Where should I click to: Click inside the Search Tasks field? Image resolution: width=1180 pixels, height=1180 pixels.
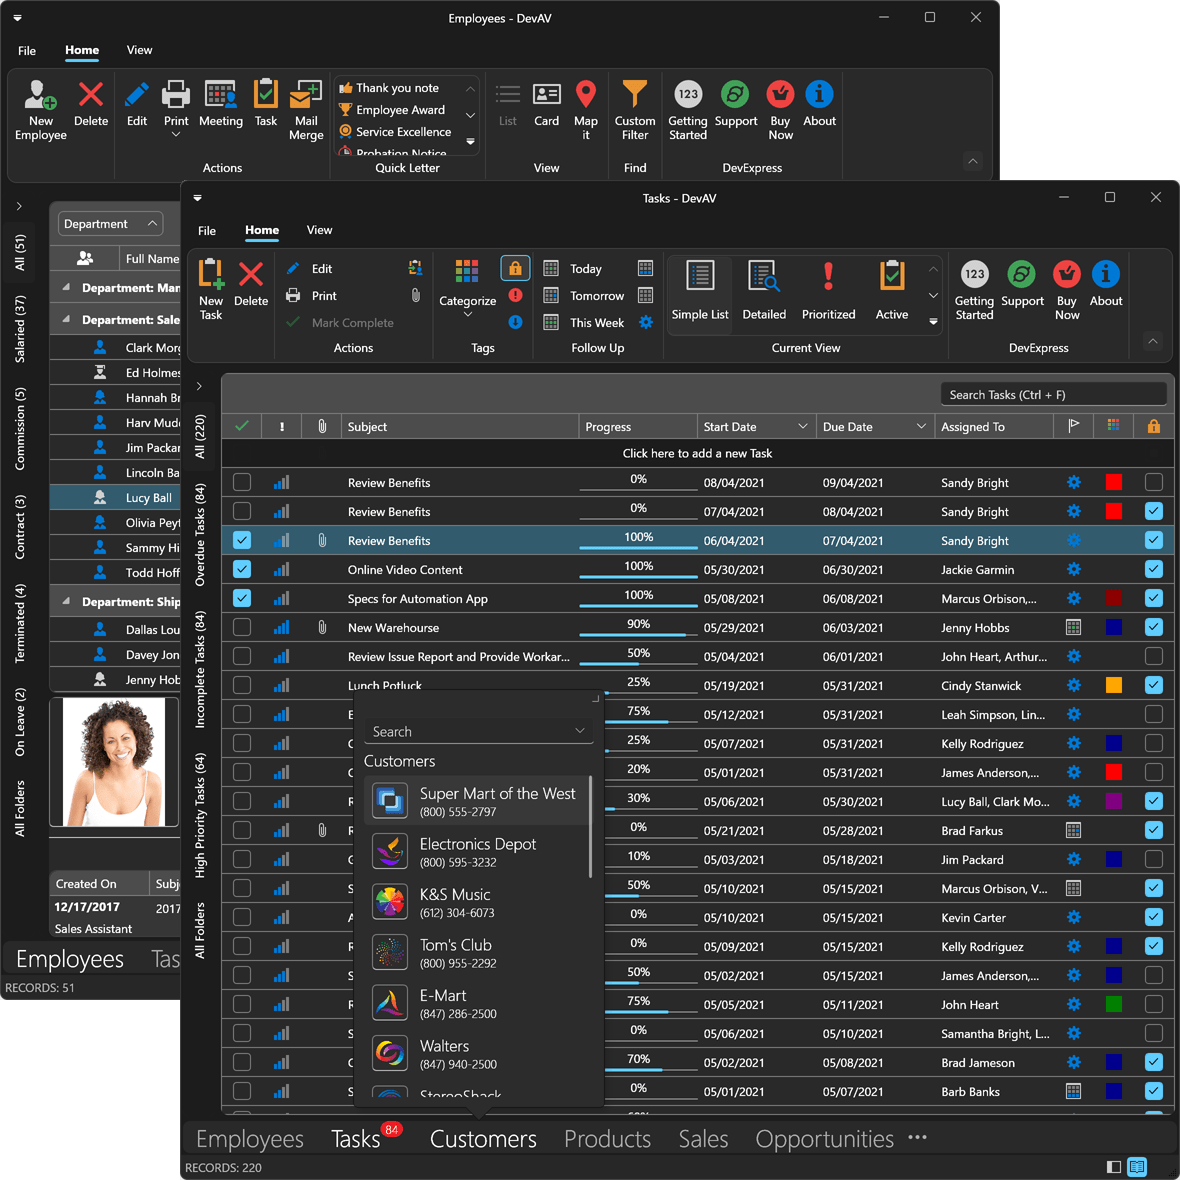tap(1053, 393)
